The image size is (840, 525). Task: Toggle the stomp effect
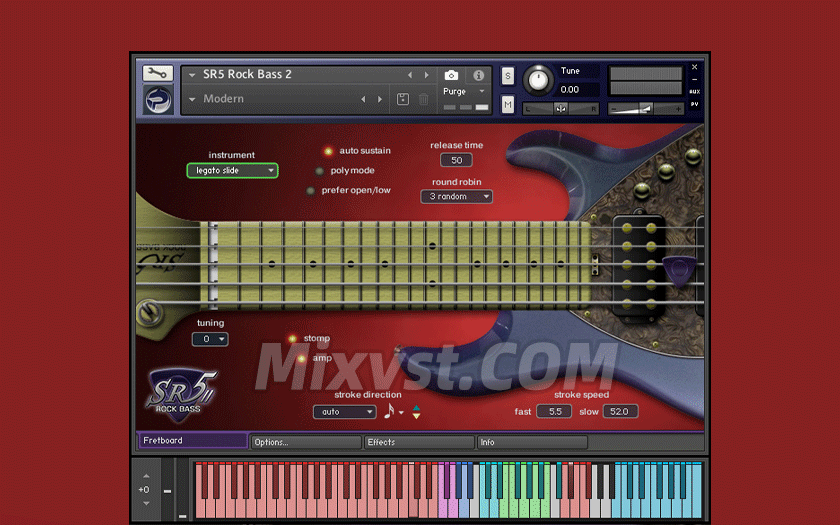pyautogui.click(x=293, y=339)
